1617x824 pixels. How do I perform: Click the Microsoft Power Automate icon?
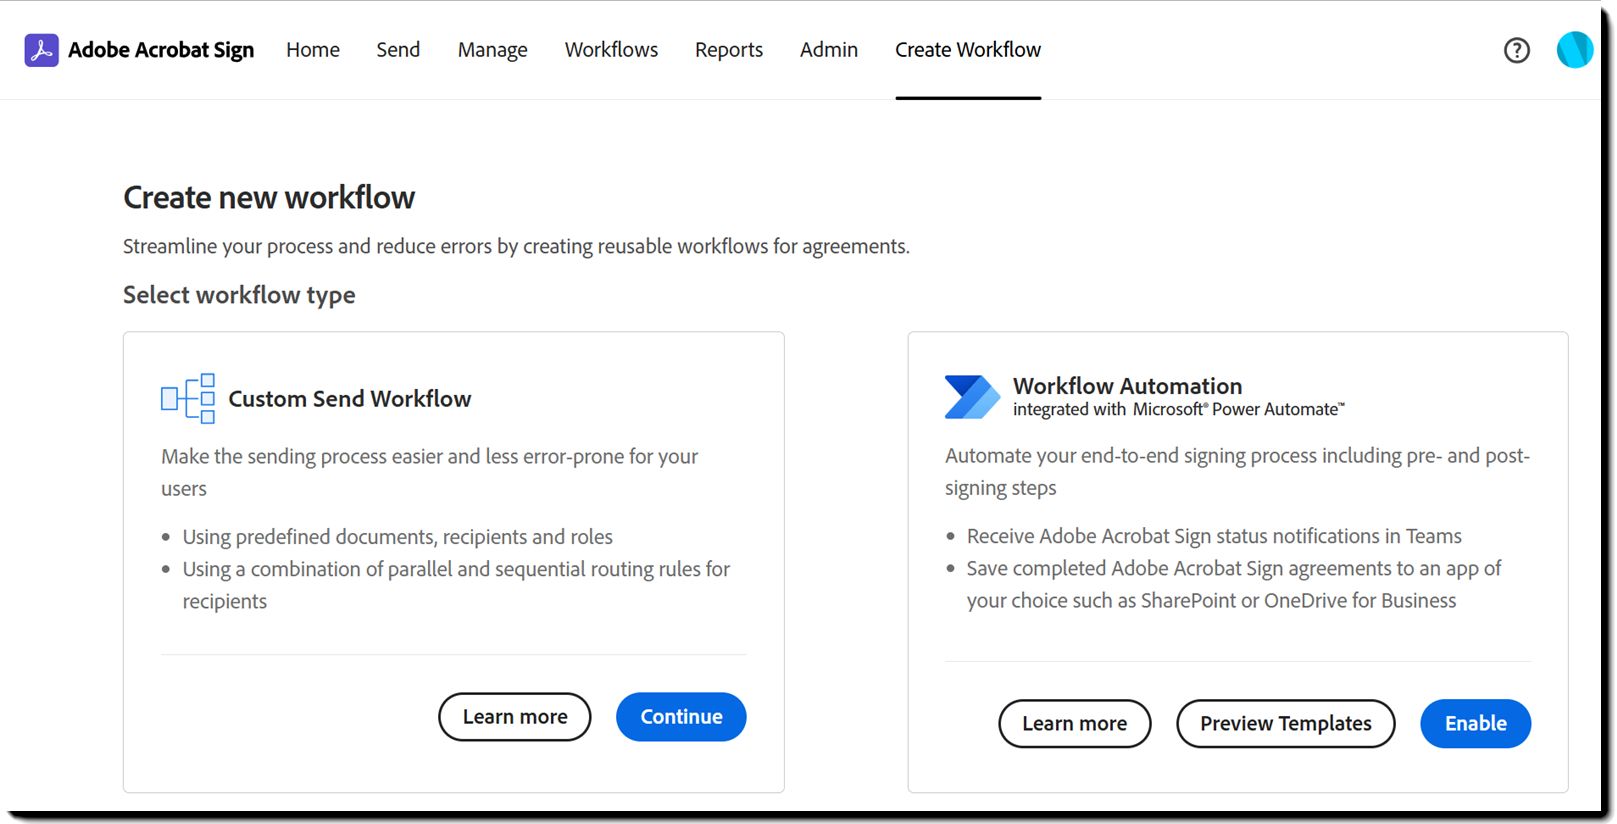tap(972, 397)
